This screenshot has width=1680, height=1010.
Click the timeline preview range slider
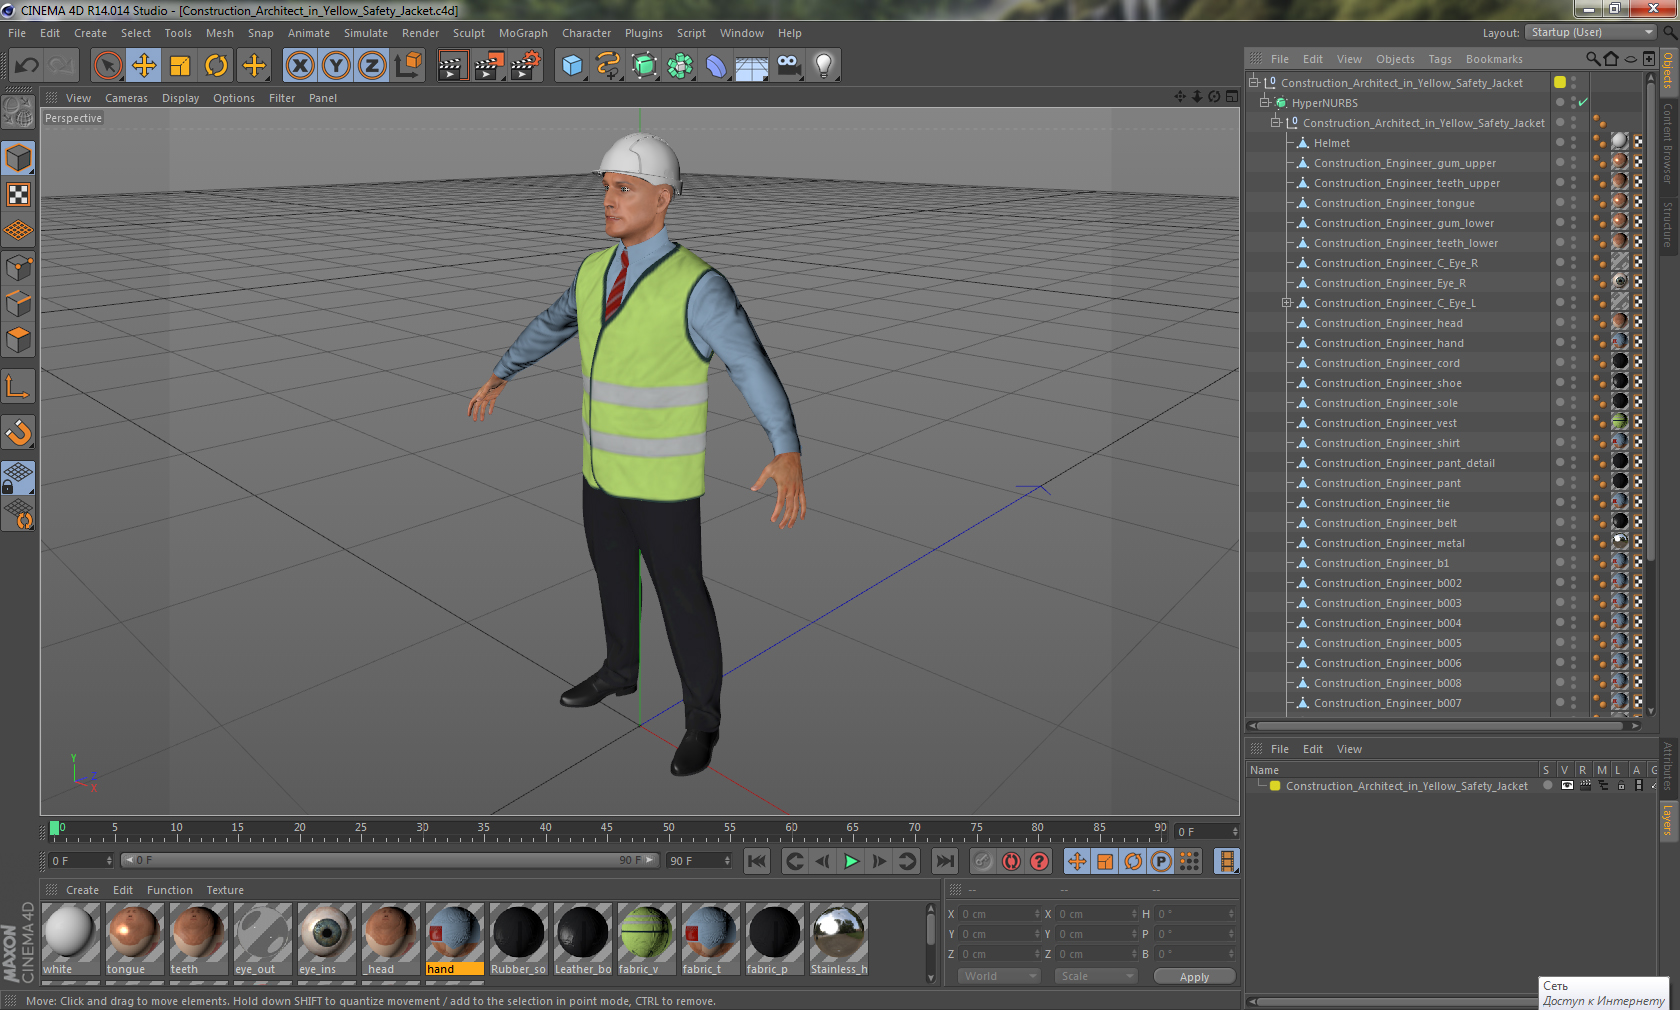[x=389, y=860]
